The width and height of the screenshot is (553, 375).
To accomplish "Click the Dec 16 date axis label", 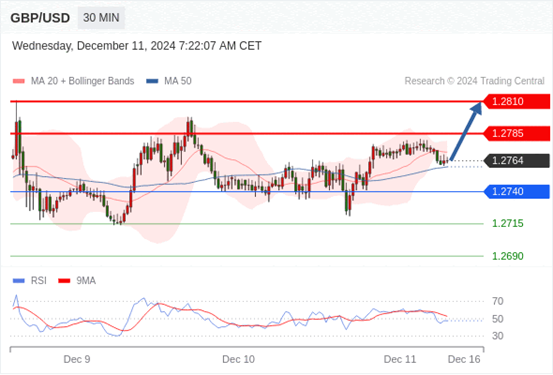I will pos(464,359).
